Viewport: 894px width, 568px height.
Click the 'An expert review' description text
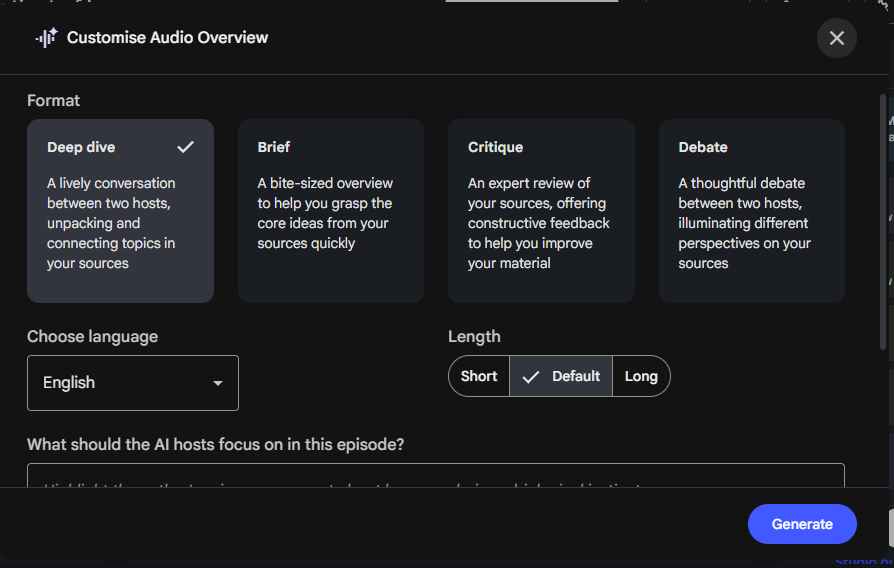click(539, 223)
